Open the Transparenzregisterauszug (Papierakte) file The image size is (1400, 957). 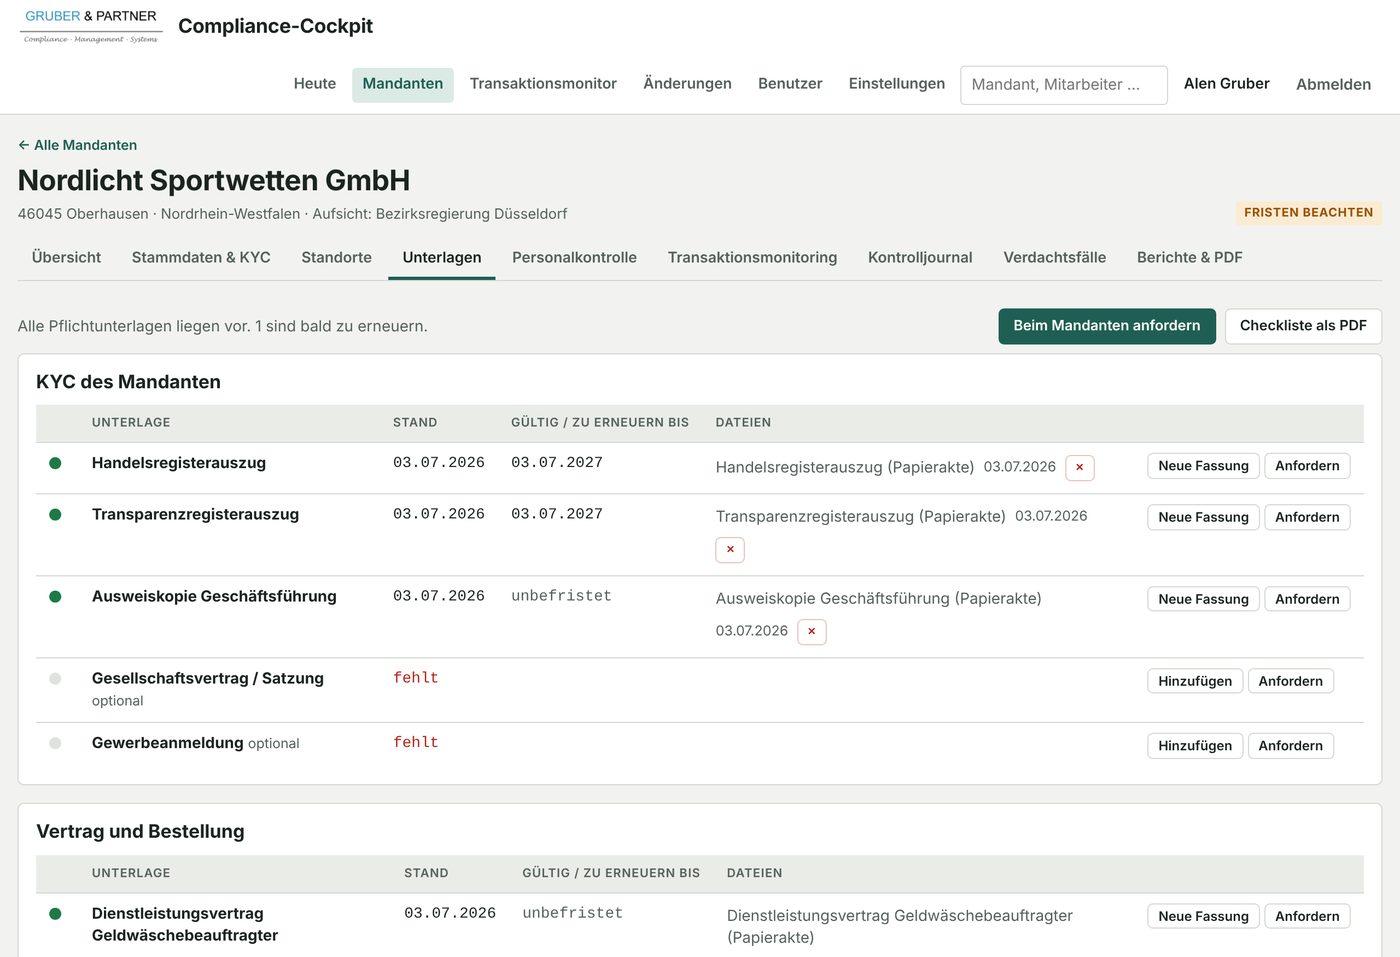click(x=861, y=516)
